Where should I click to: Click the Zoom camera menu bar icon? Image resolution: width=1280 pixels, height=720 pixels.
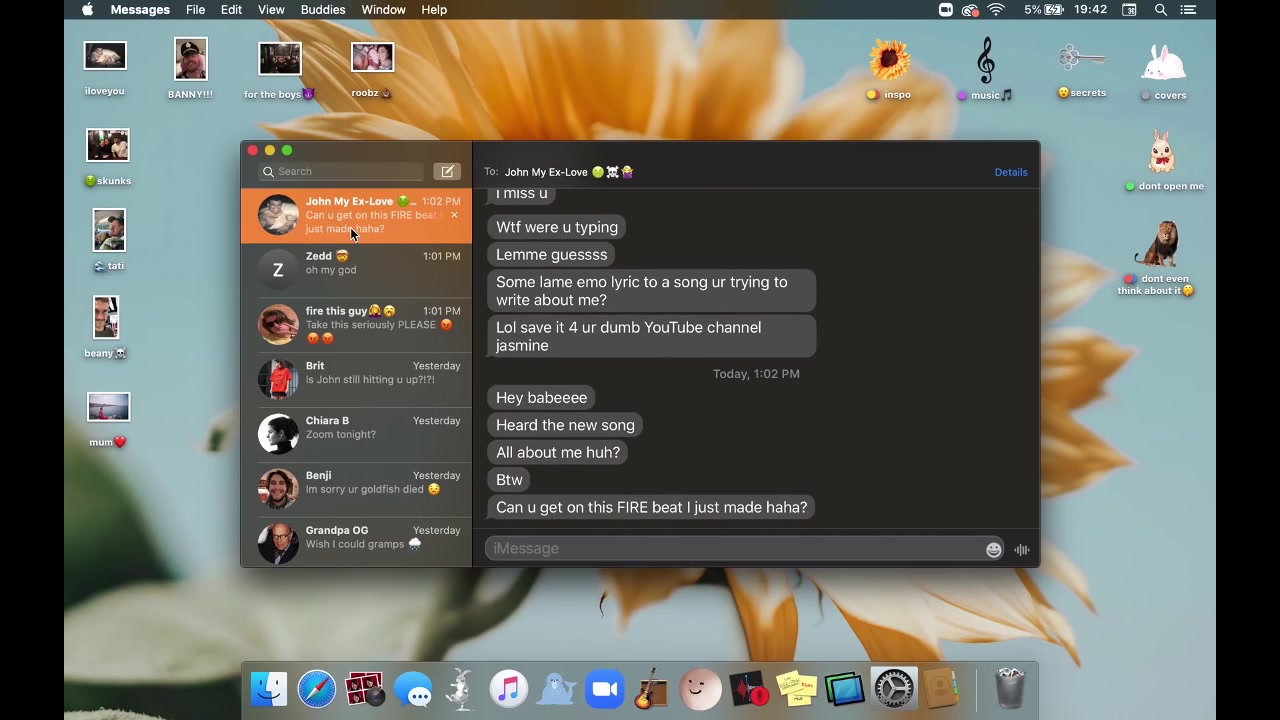pyautogui.click(x=946, y=9)
